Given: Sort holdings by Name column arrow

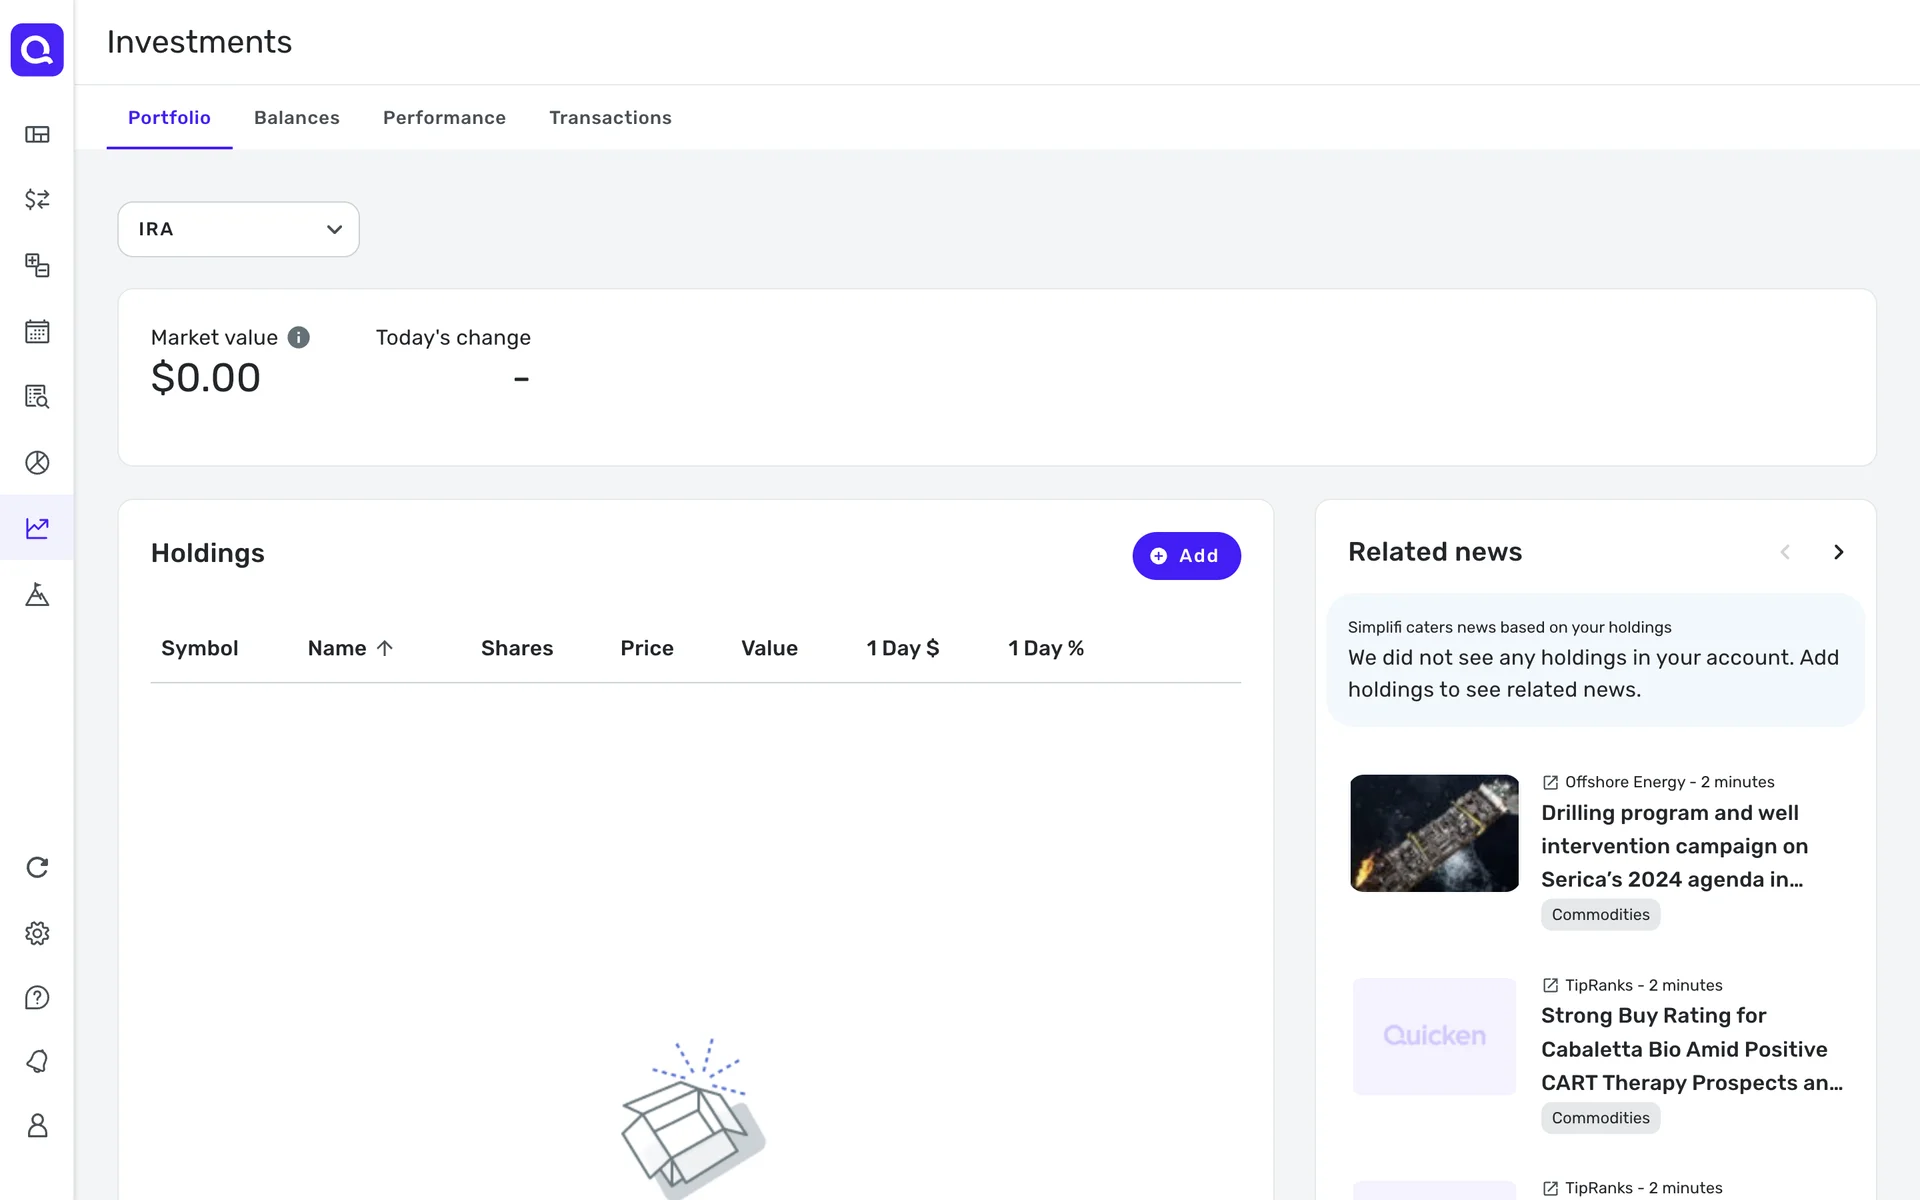Looking at the screenshot, I should (385, 648).
